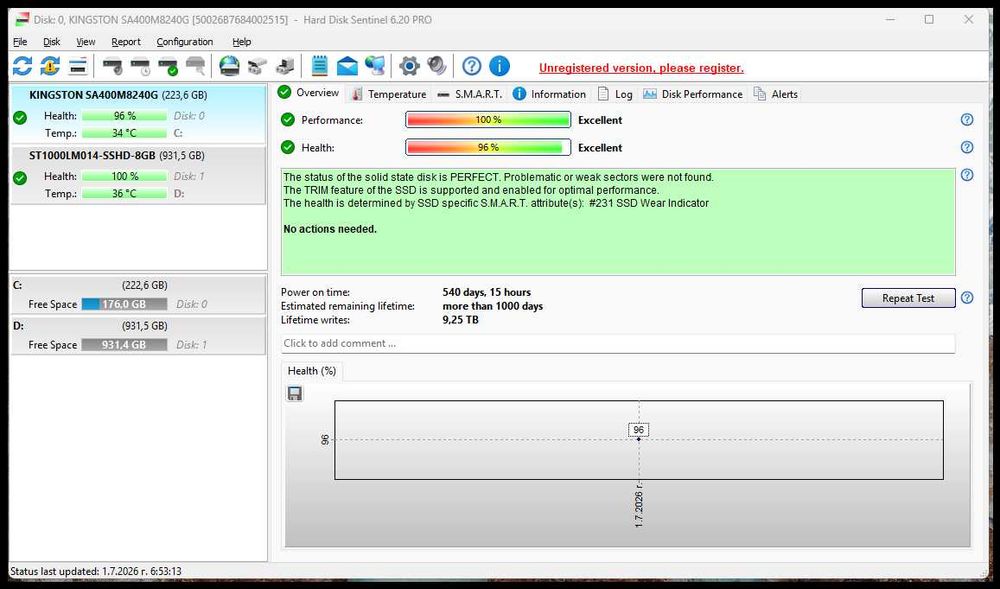Select the Health (%) graph tab
Viewport: 1000px width, 589px height.
311,371
